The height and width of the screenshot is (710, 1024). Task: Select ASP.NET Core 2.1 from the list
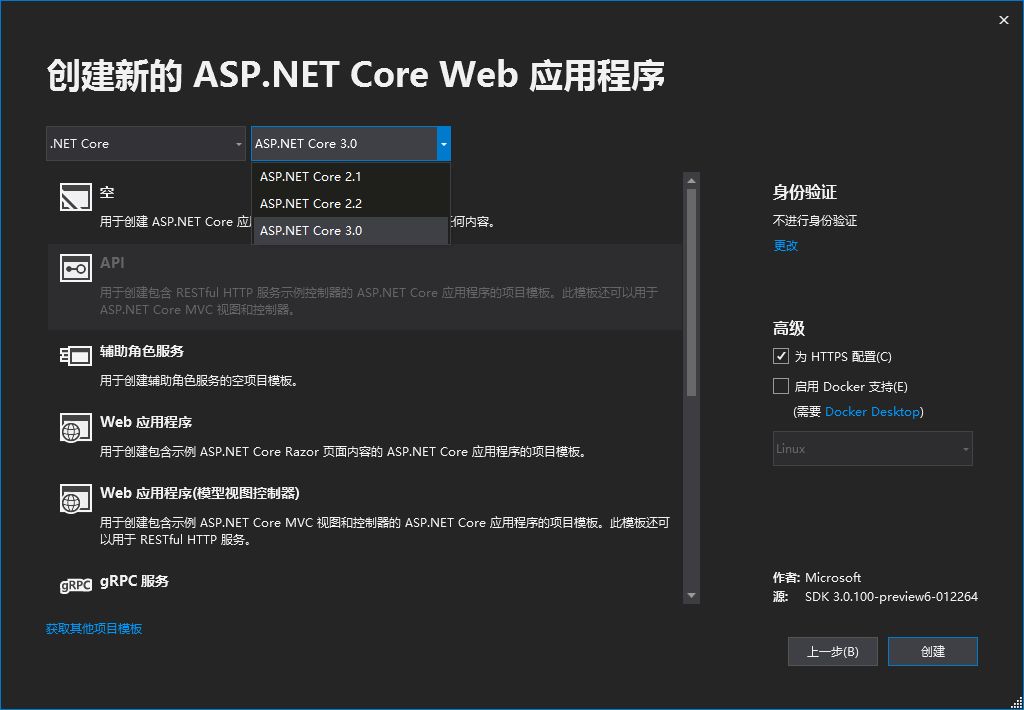point(310,176)
